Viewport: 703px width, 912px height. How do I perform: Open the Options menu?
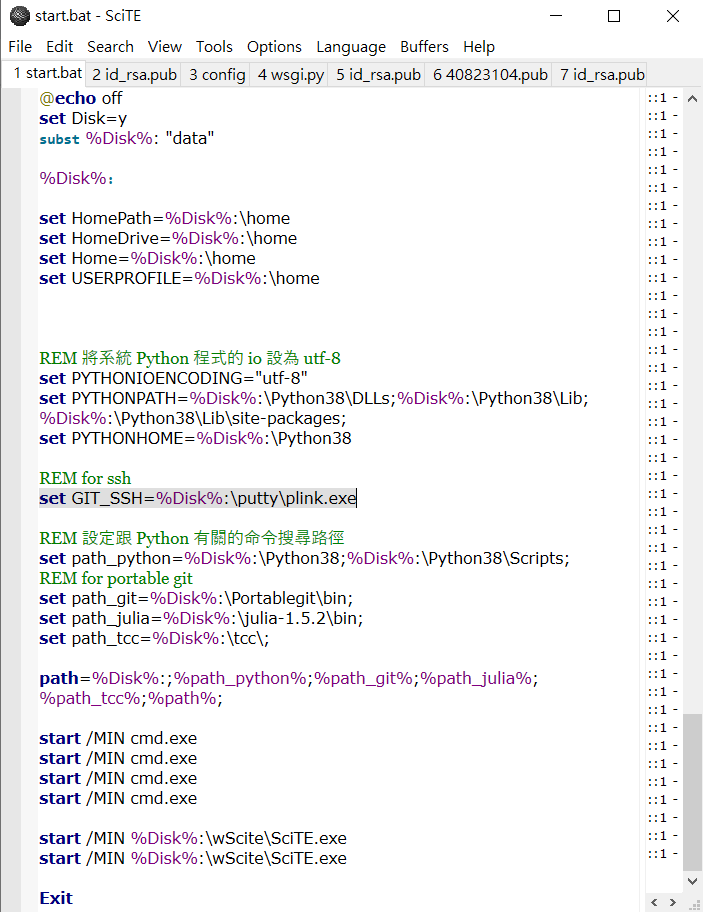274,47
